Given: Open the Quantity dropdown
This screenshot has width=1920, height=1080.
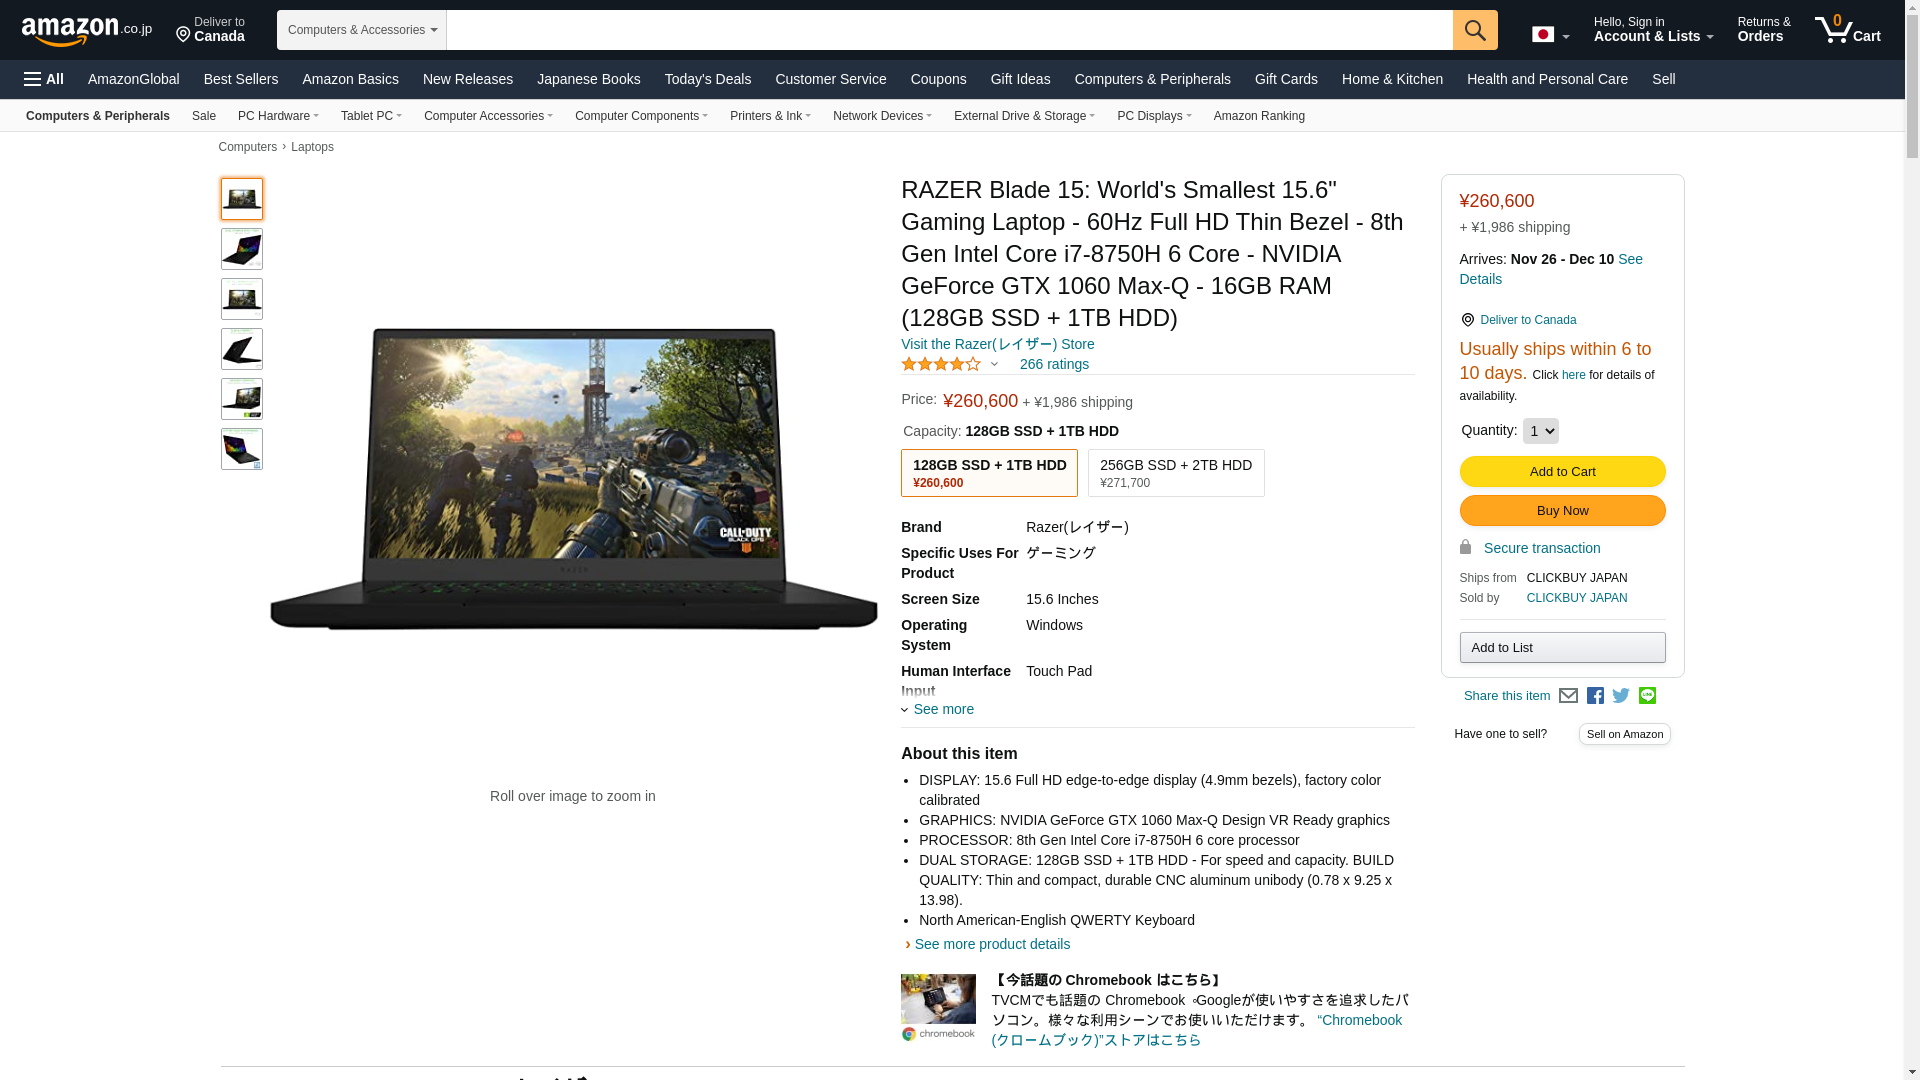Looking at the screenshot, I should click(x=1540, y=431).
